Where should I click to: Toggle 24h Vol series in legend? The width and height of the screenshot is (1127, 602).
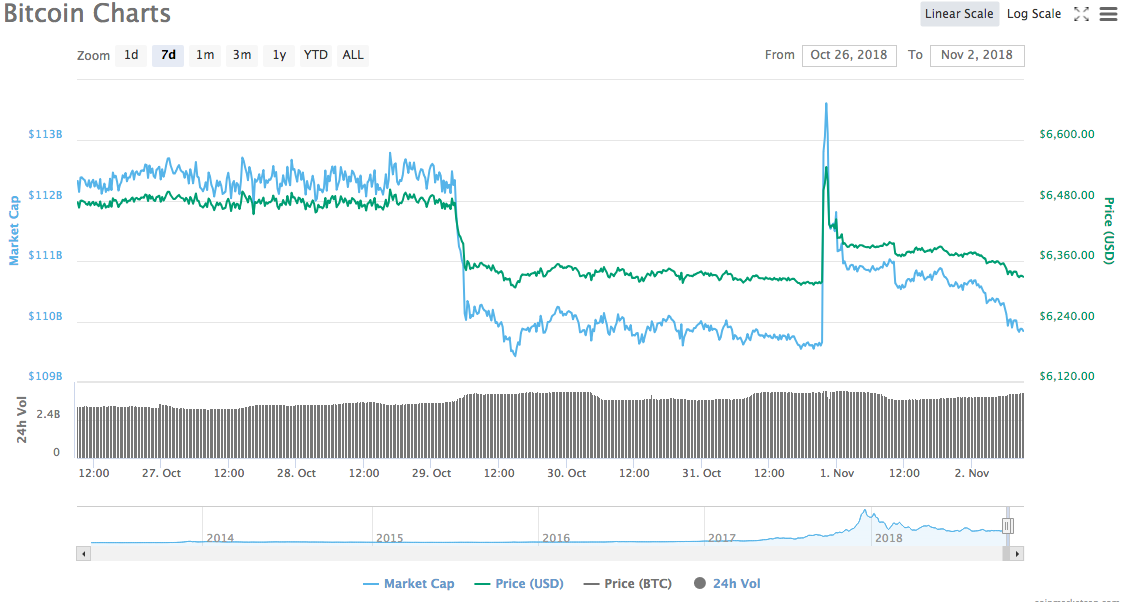pyautogui.click(x=727, y=583)
